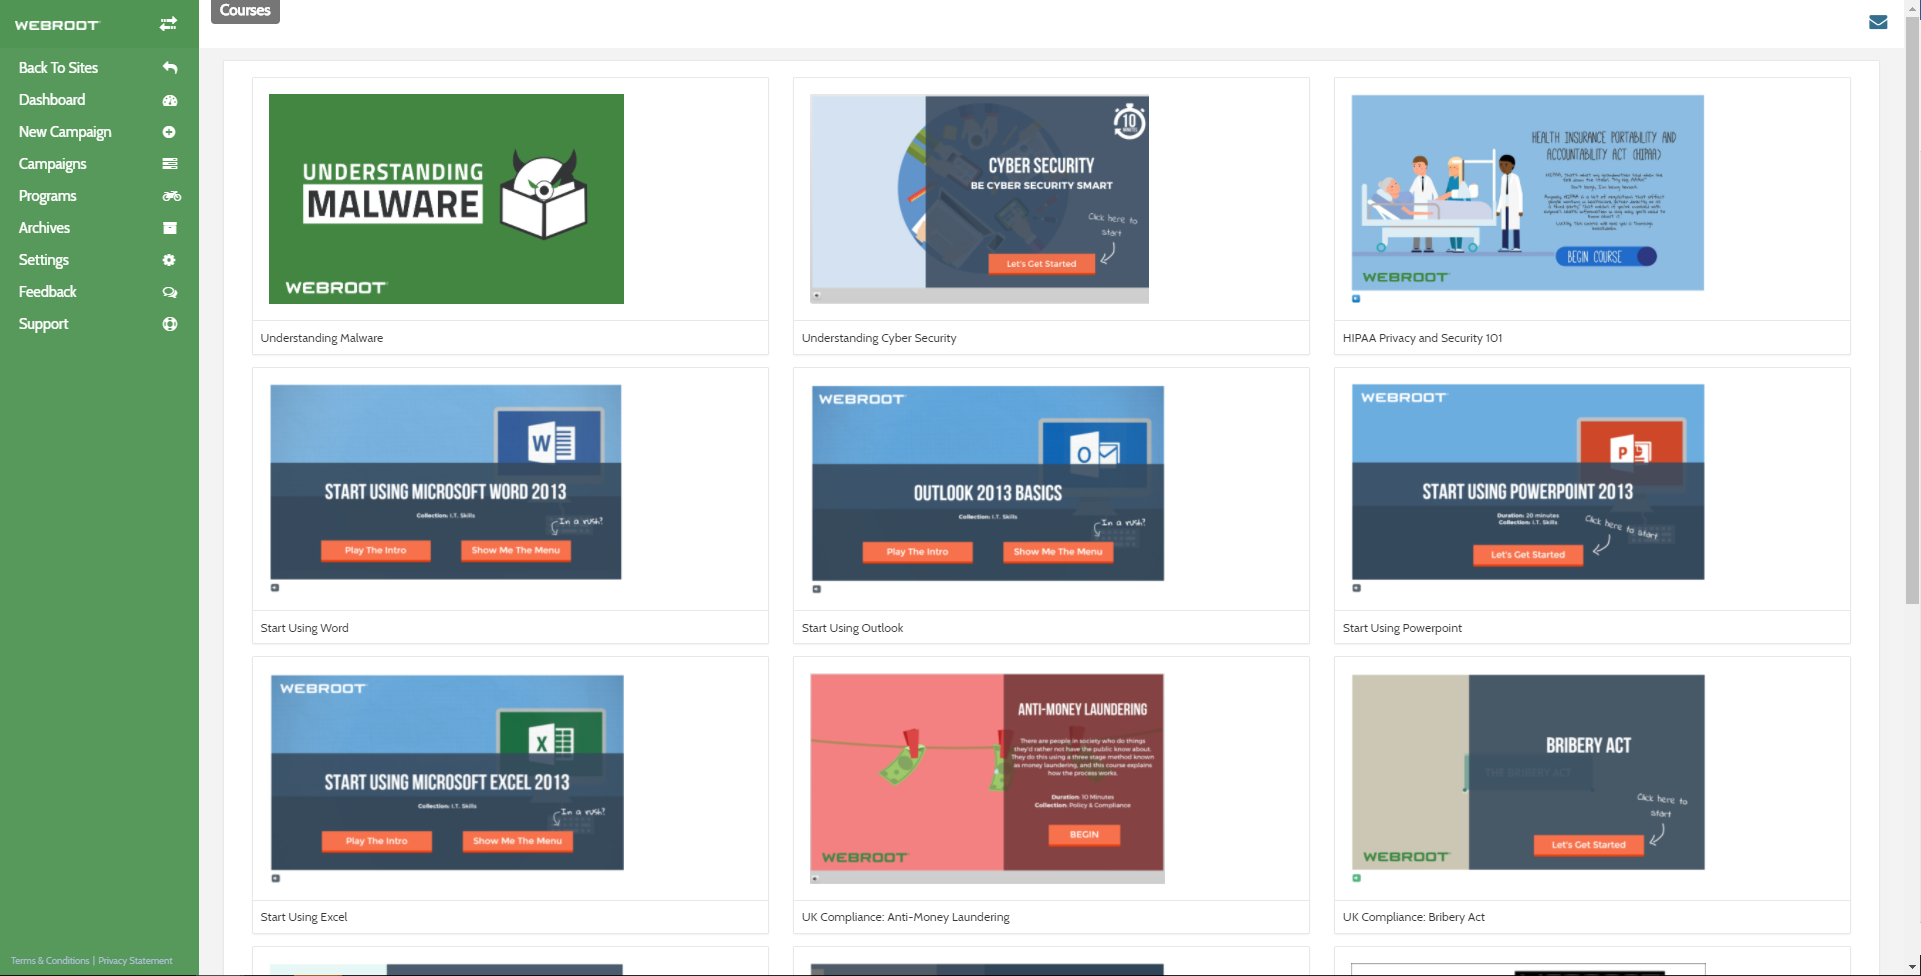This screenshot has height=976, width=1921.
Task: Select the HIPAA Privacy and Security 101 thumbnail
Action: pyautogui.click(x=1528, y=193)
